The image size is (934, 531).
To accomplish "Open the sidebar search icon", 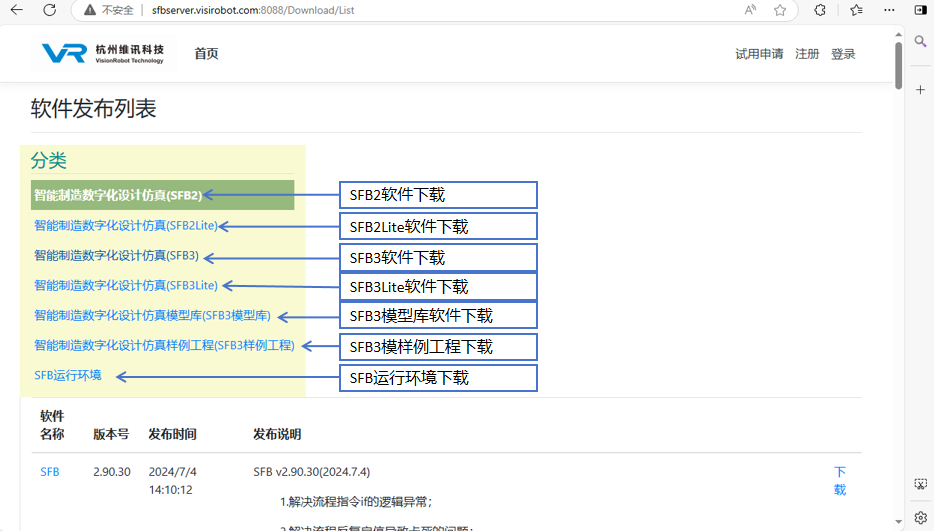I will 920,41.
